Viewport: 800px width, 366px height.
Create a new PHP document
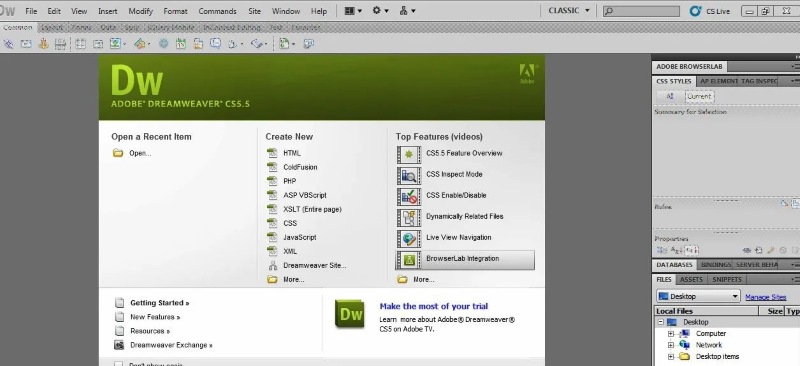290,181
